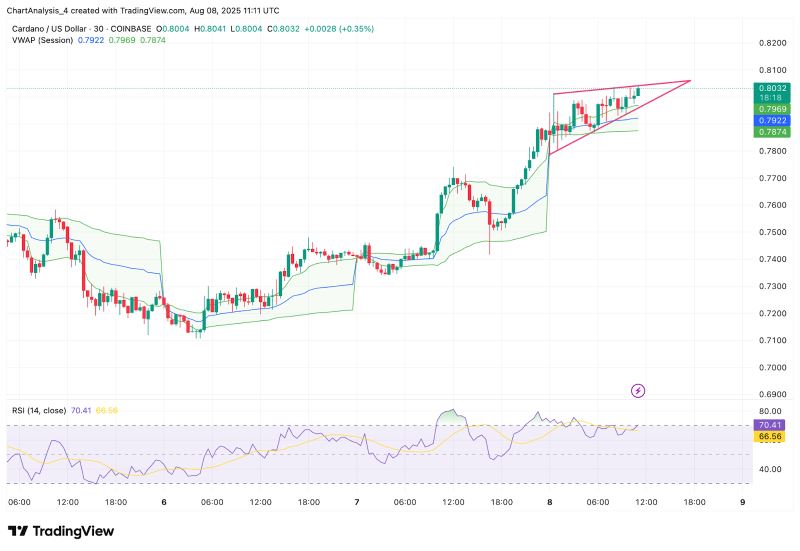Click the 0.6900 level on price axis
The image size is (800, 551).
coord(770,396)
